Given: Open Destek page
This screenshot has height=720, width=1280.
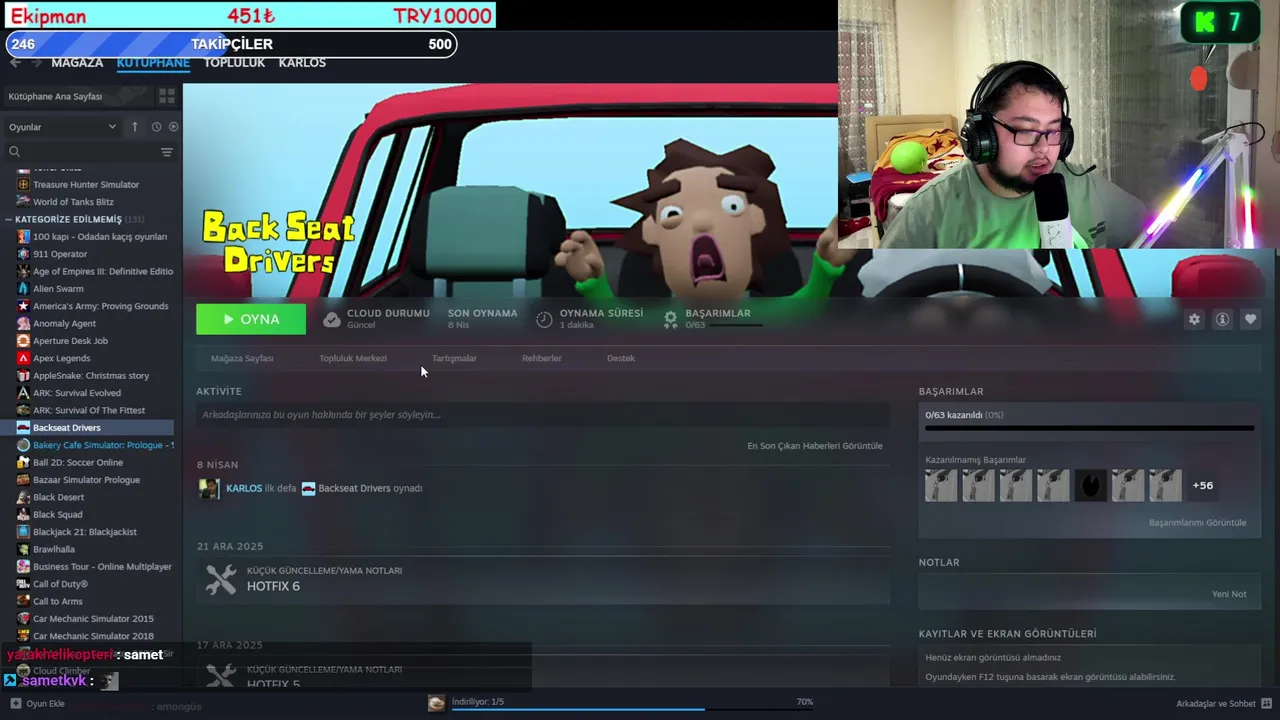Looking at the screenshot, I should [621, 358].
